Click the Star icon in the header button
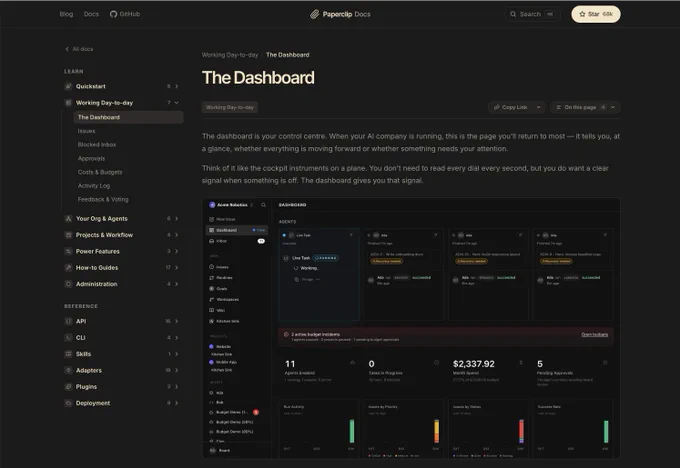 point(582,14)
